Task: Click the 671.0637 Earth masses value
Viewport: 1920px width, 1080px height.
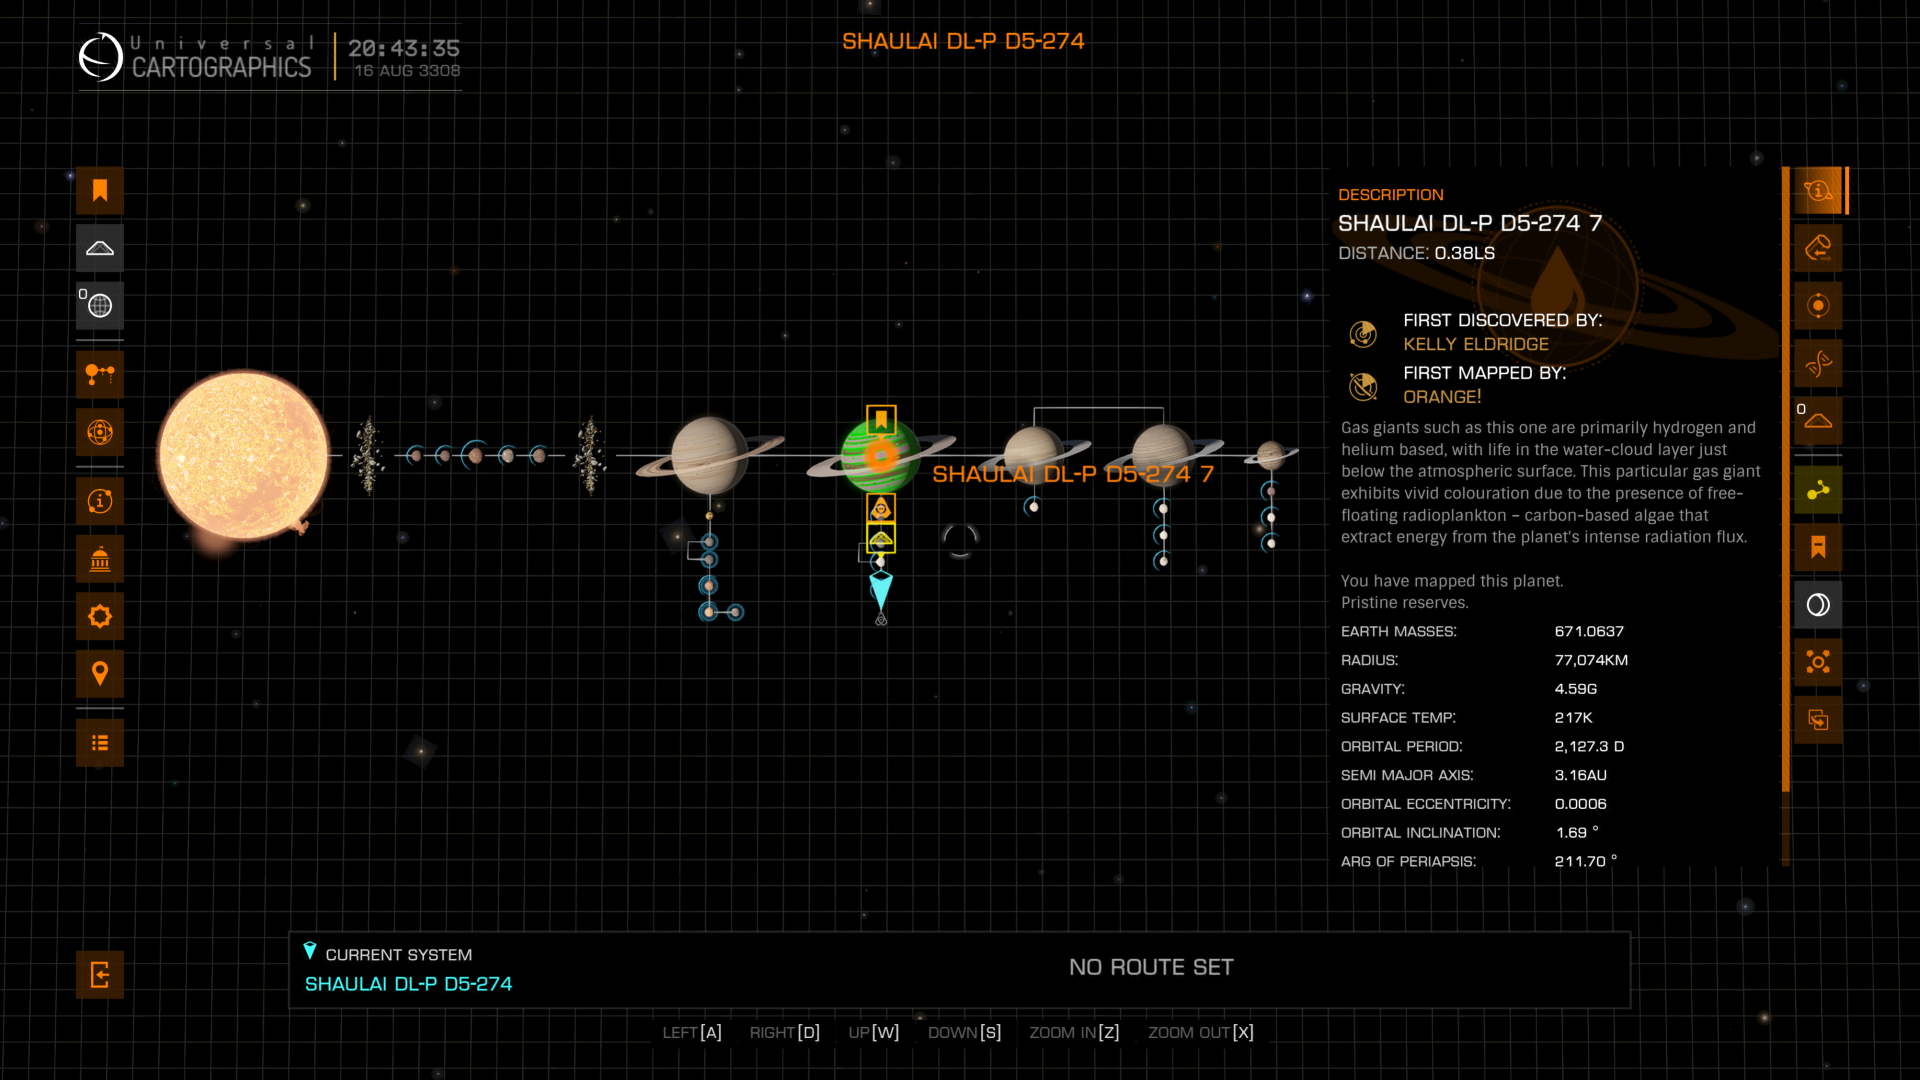Action: click(x=1589, y=631)
